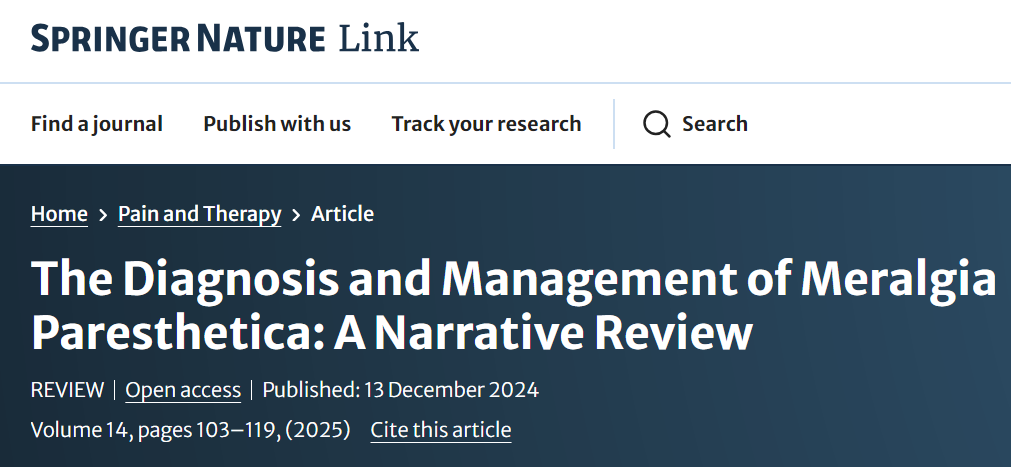Open the Publish with us menu

tap(277, 124)
